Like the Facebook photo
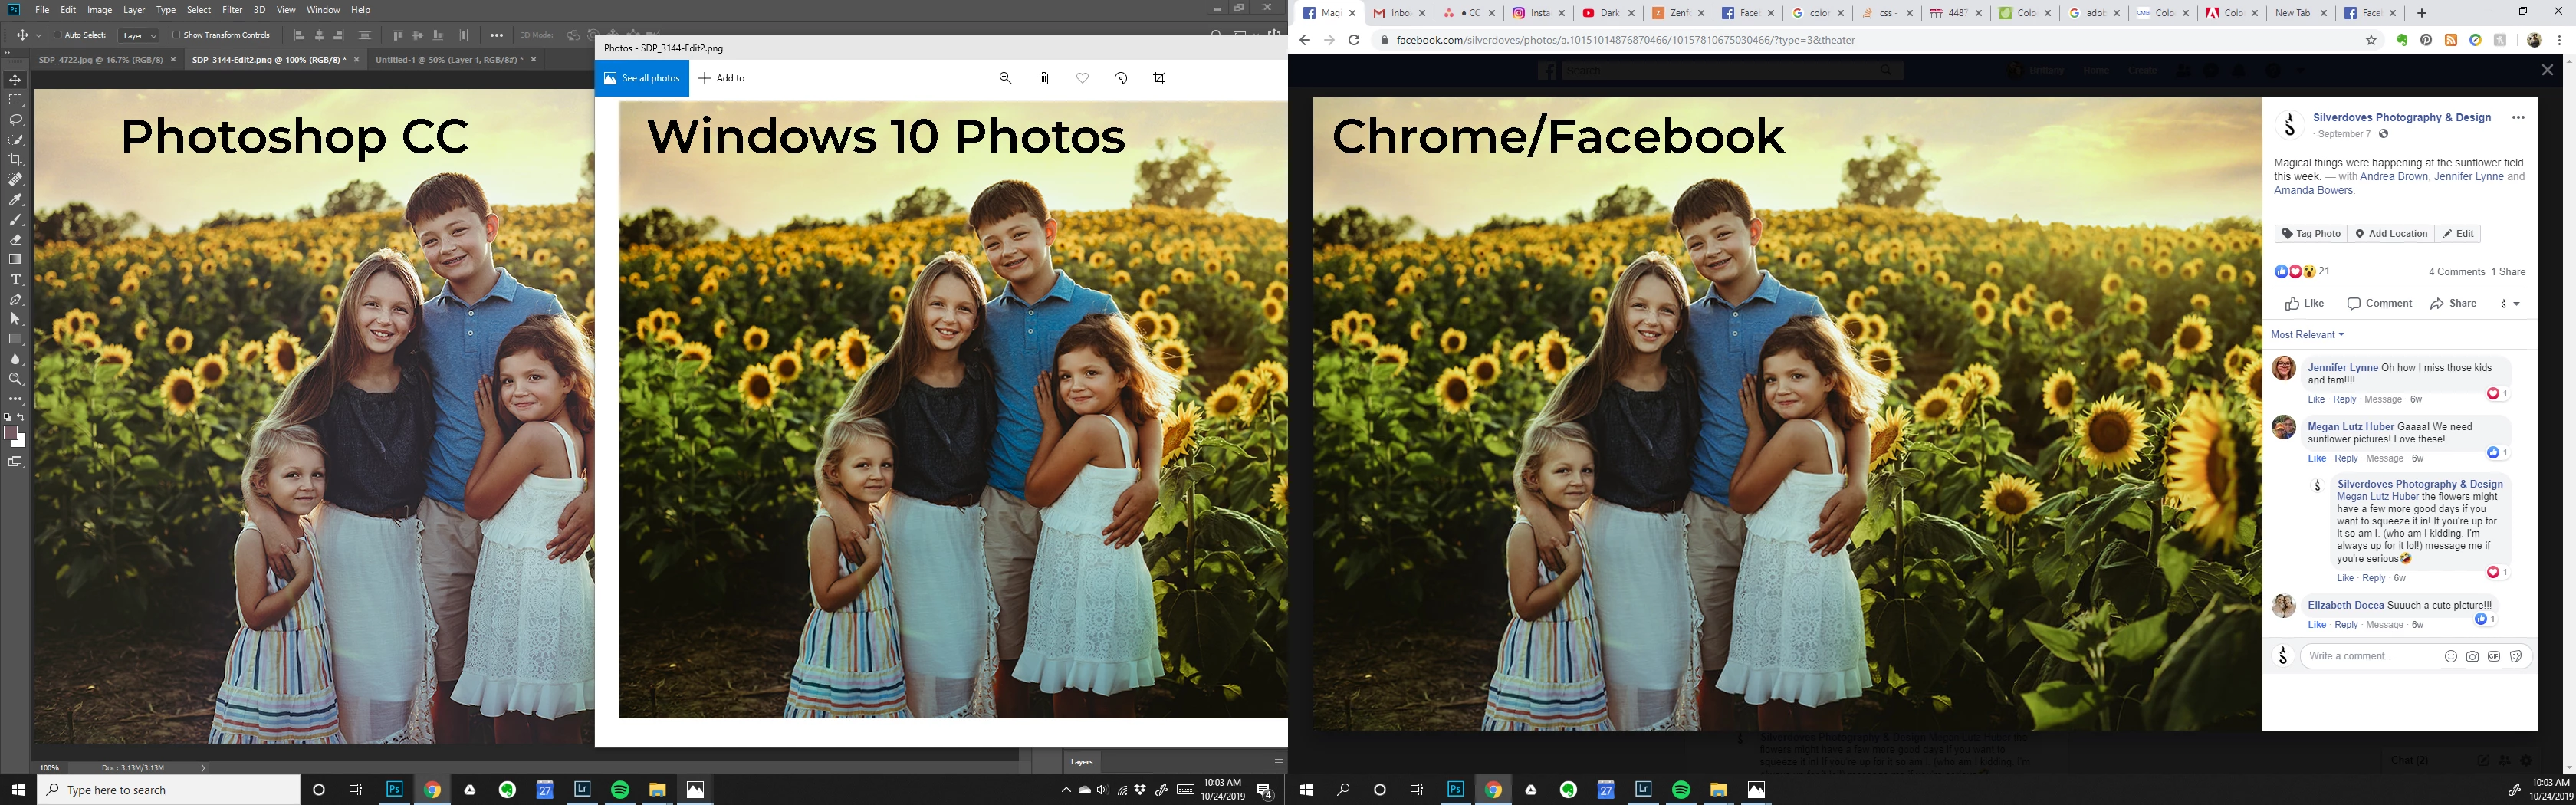The width and height of the screenshot is (2576, 805). [2304, 304]
